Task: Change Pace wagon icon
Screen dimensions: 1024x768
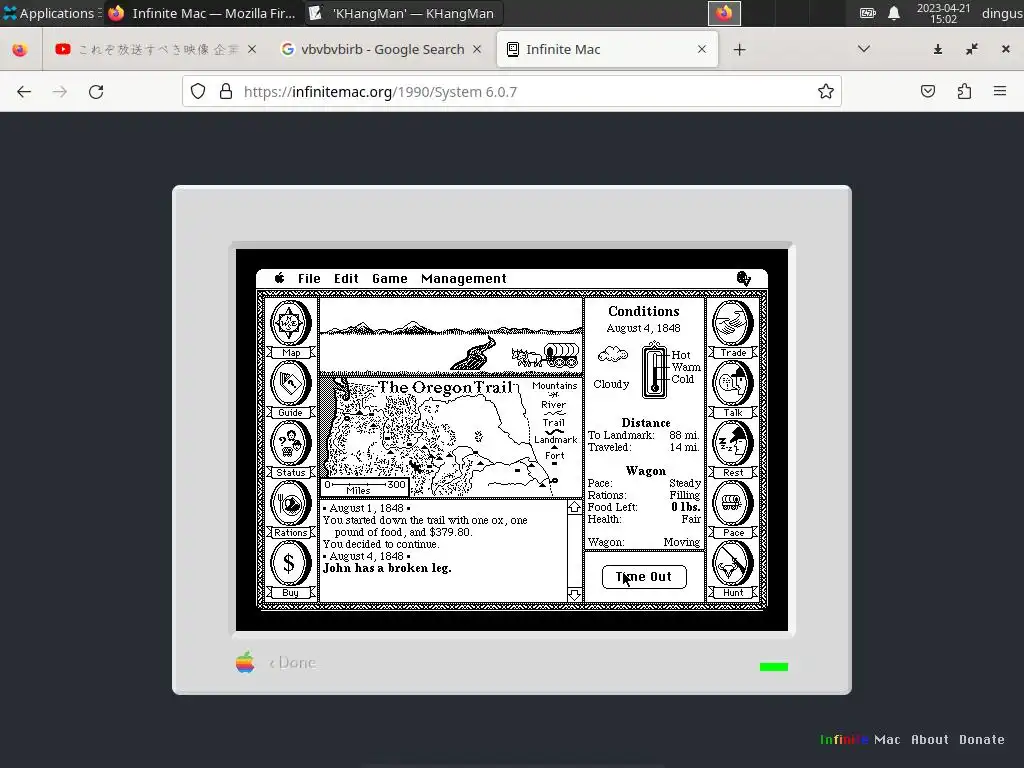Action: (733, 509)
